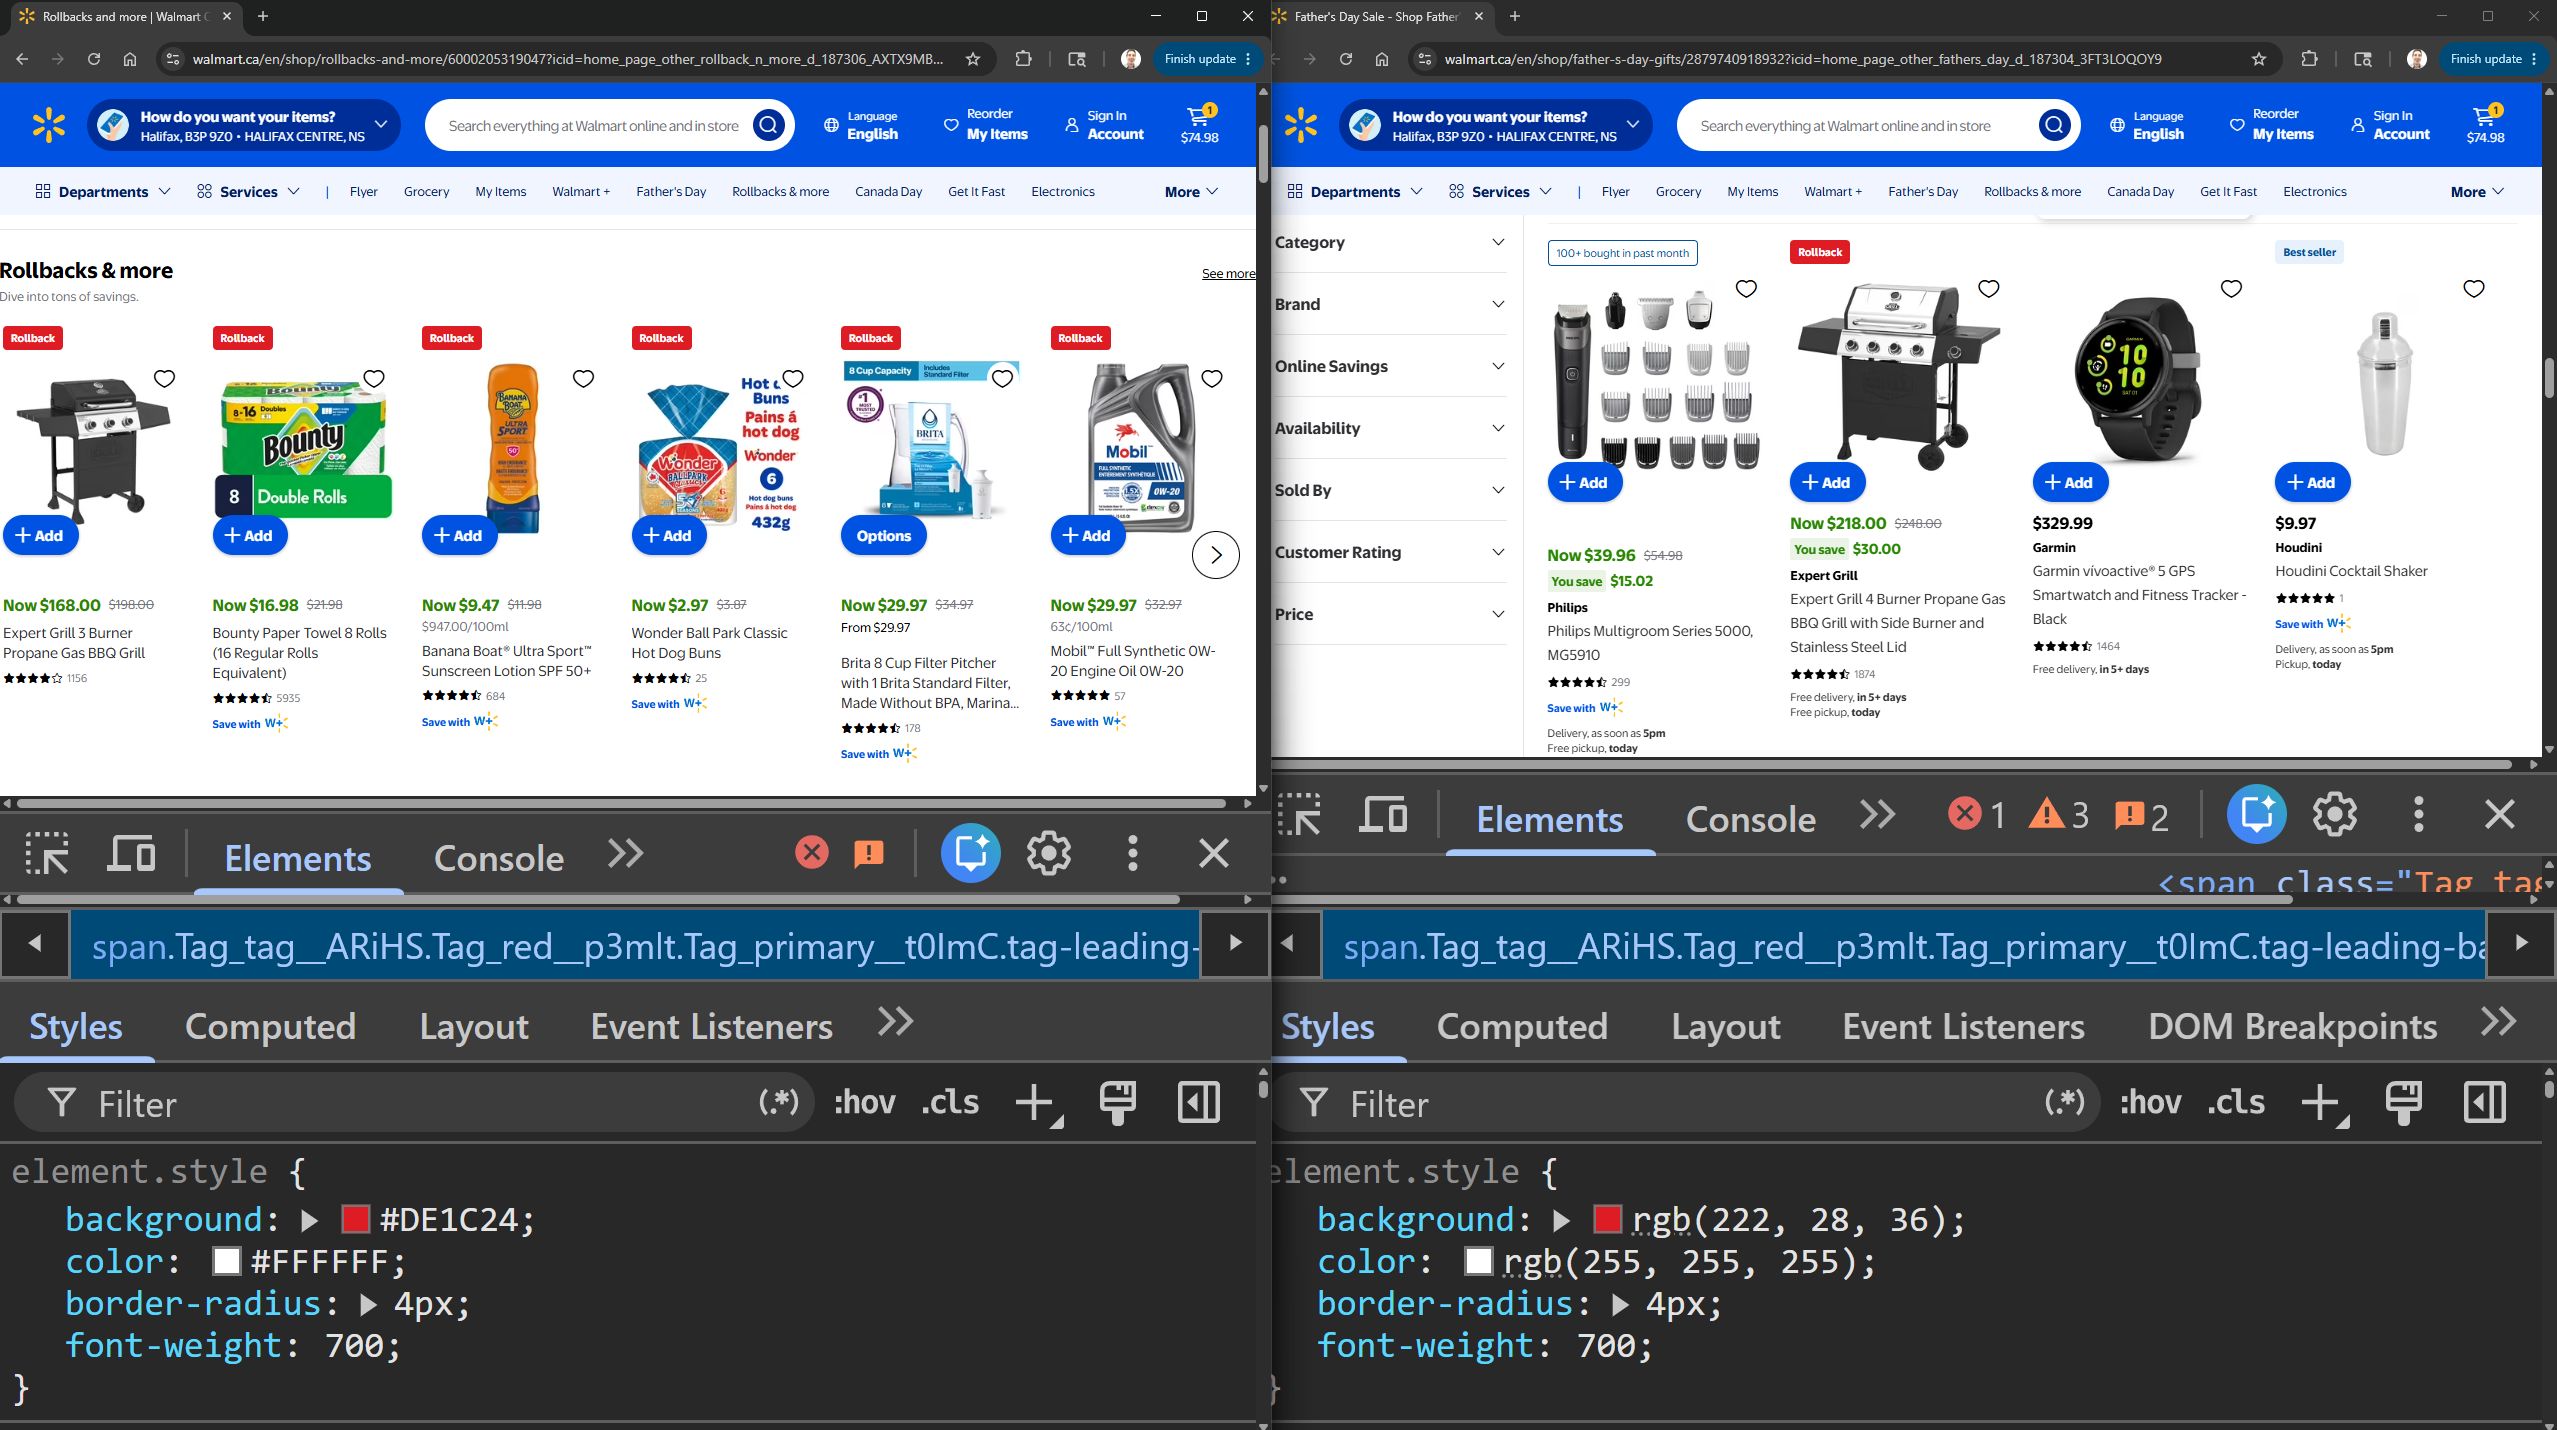The height and width of the screenshot is (1430, 2557).
Task: Toggle device toolbar icon in left DevTools
Action: pos(132,854)
